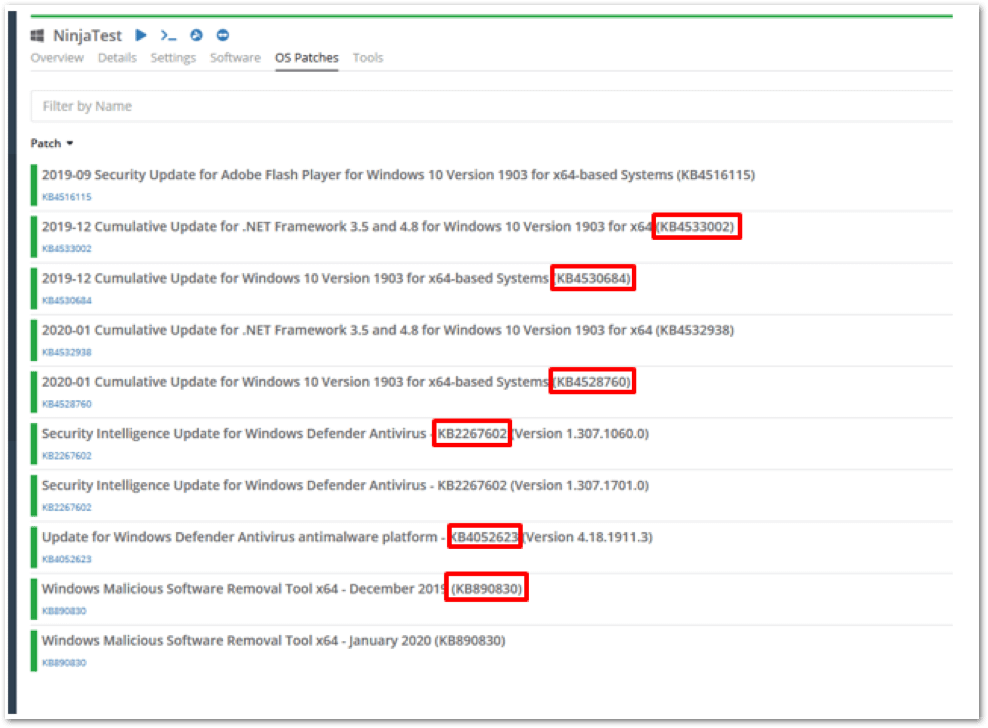The image size is (988, 728).
Task: Open the KB4530684 link below 2019-12 Cumulative Update
Action: (x=66, y=301)
